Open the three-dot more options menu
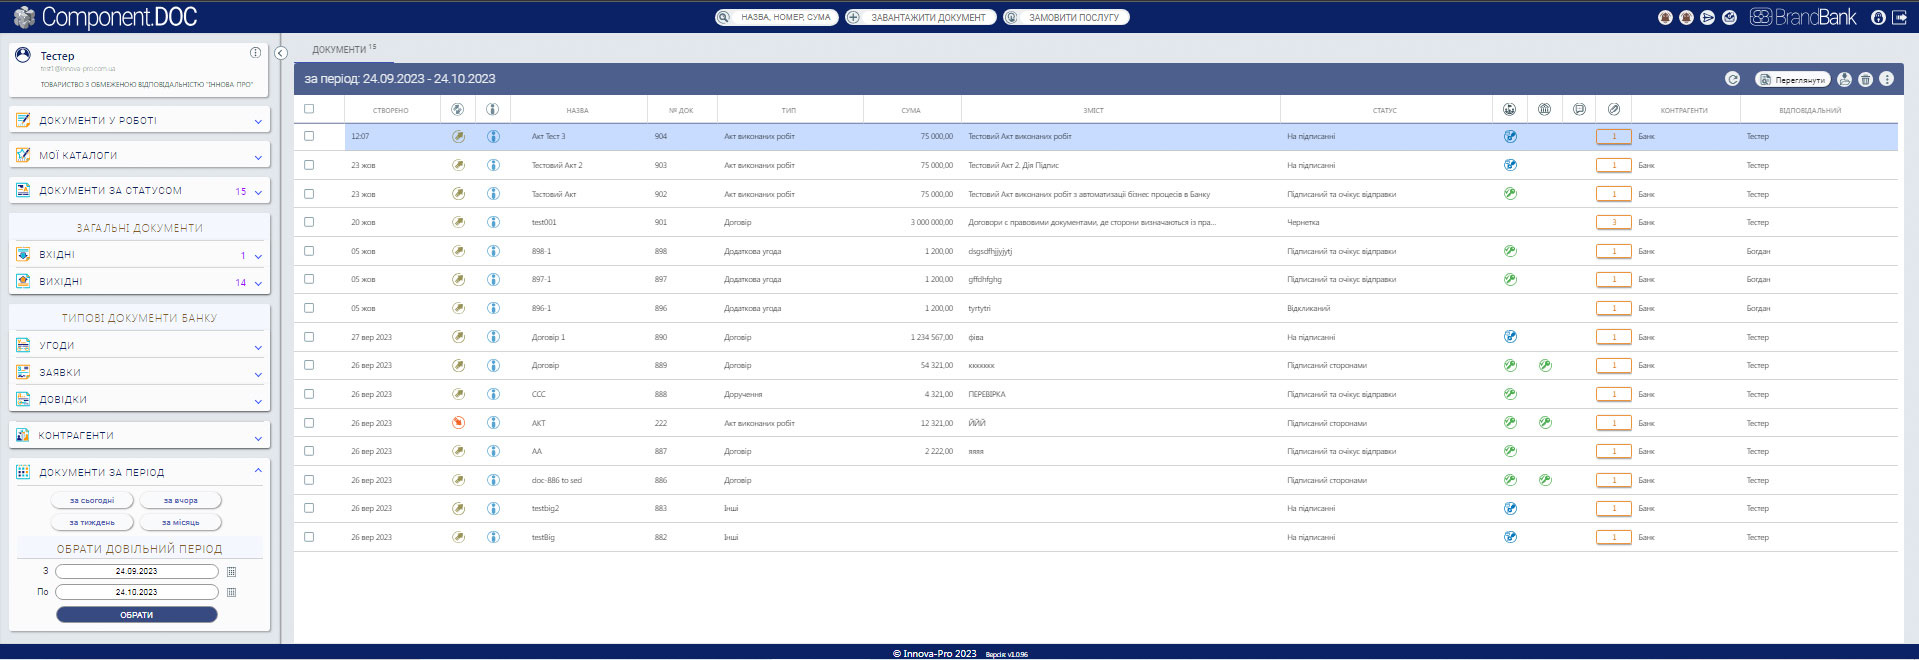 coord(1886,79)
